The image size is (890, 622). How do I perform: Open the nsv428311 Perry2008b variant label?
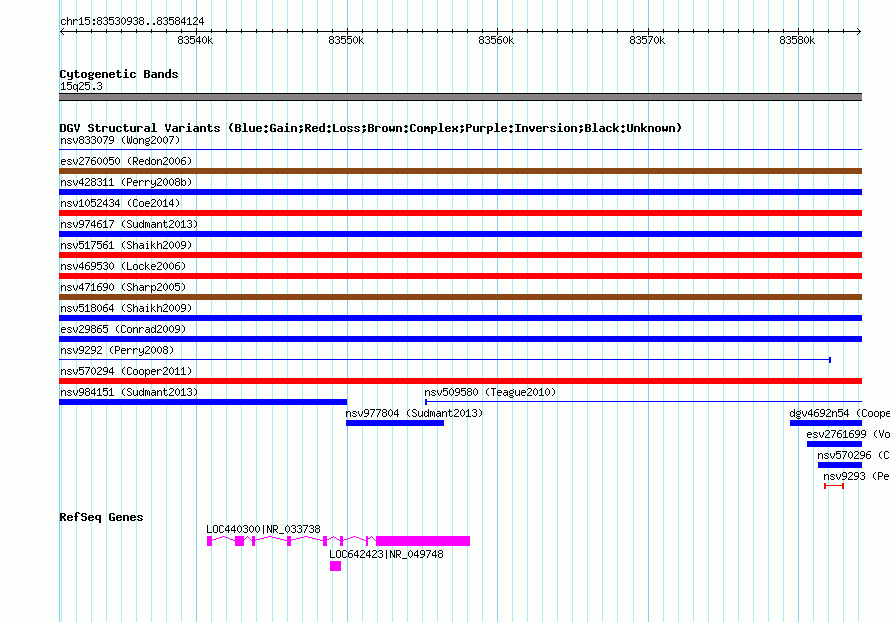pyautogui.click(x=126, y=182)
